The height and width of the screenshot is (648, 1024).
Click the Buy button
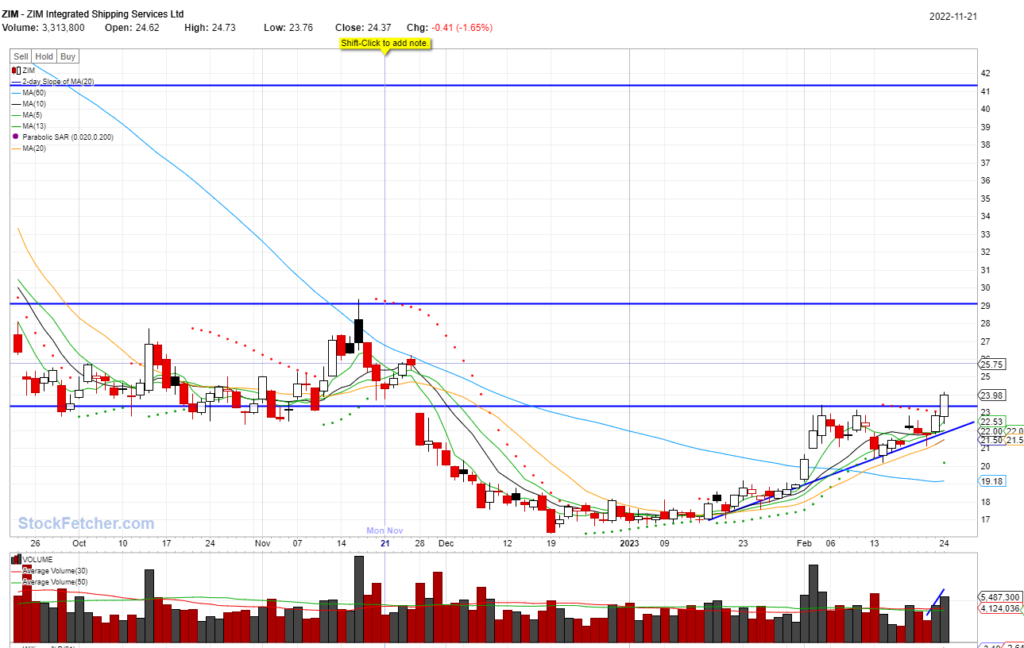click(68, 57)
